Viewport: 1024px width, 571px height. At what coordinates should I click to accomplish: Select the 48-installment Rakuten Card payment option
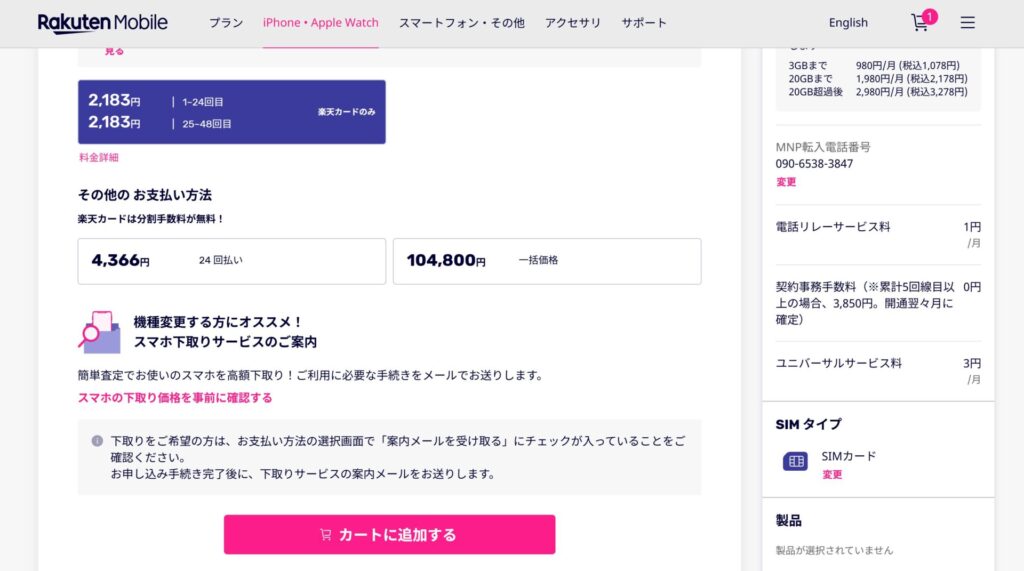click(232, 112)
